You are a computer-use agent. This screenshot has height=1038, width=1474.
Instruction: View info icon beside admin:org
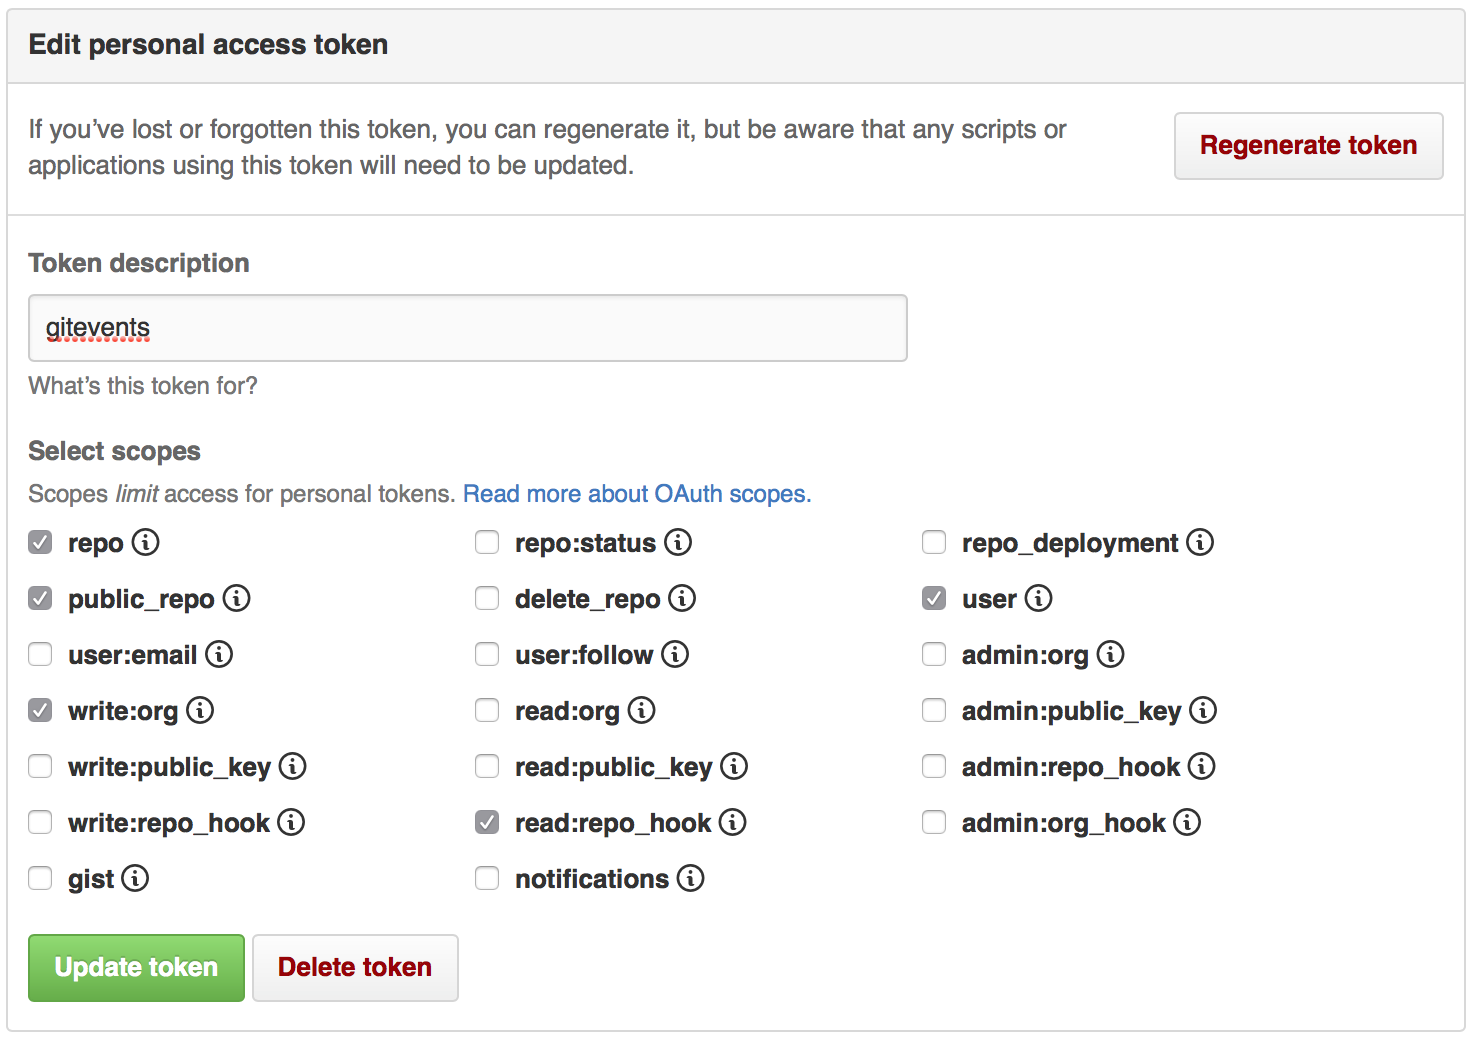point(1111,654)
